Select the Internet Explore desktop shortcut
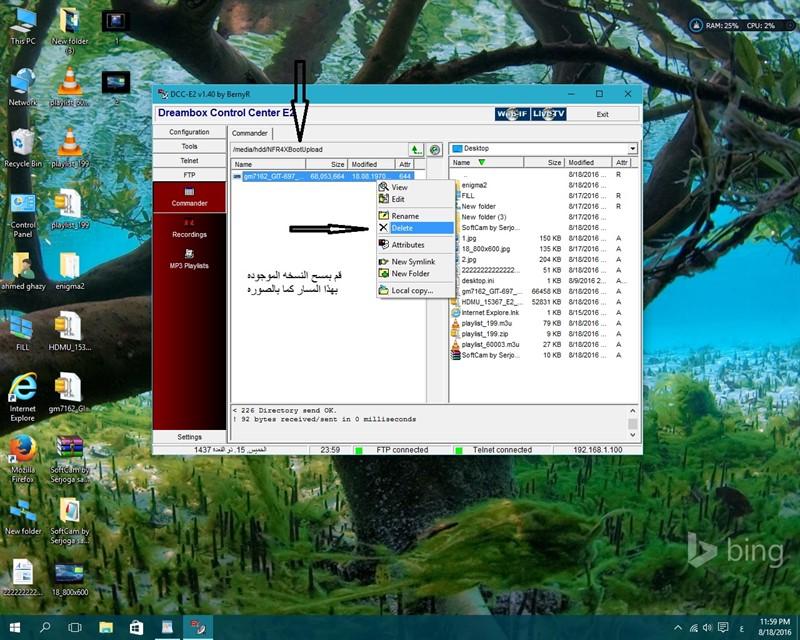The image size is (800, 640). 23,398
